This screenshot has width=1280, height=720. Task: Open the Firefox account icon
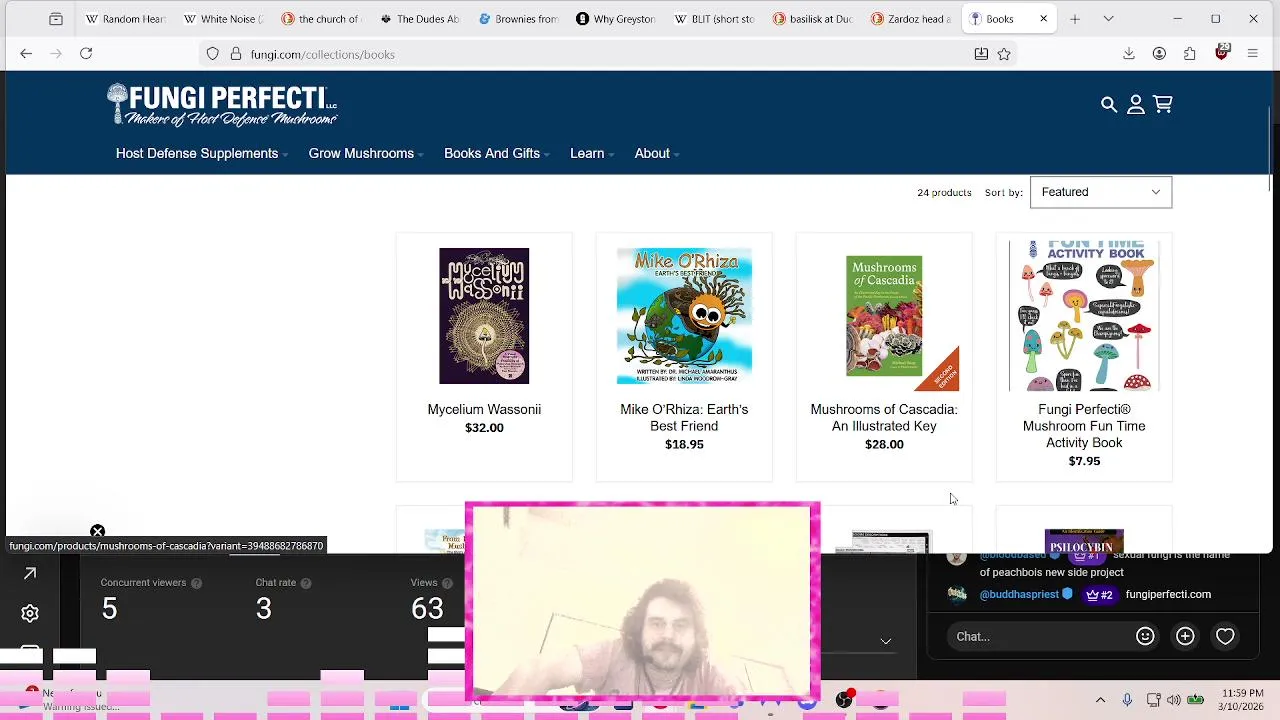[1159, 54]
